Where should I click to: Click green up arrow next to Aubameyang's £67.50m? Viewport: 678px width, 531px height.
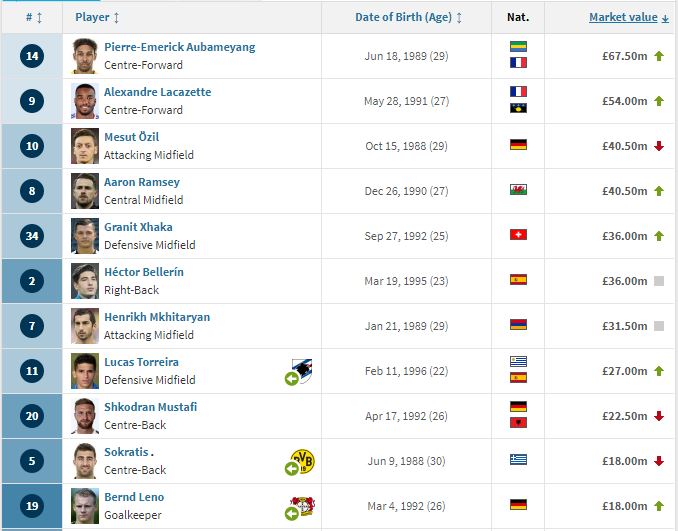click(659, 56)
